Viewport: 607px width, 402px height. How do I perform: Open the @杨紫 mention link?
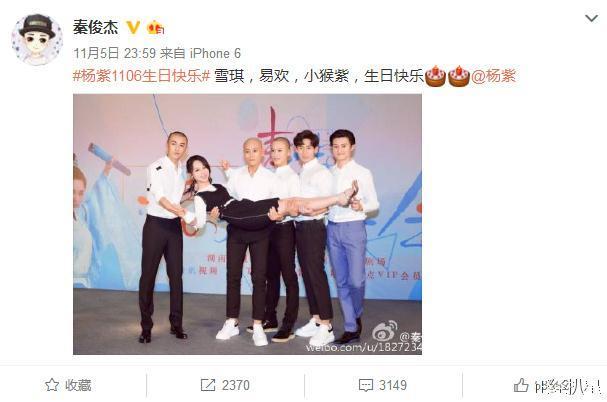494,76
